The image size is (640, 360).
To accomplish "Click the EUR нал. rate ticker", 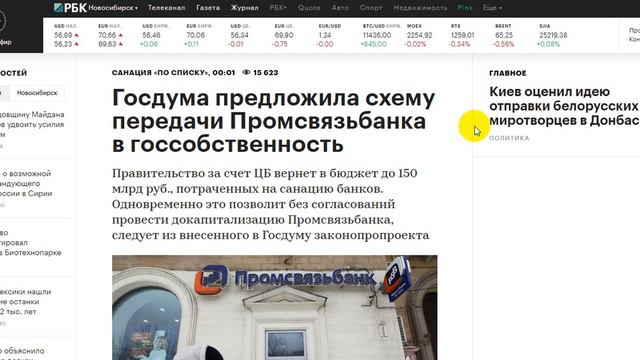I will click(x=111, y=35).
